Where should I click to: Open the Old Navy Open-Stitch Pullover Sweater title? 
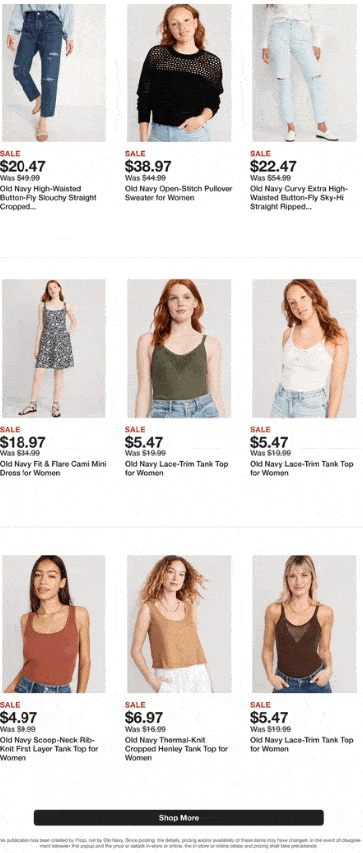point(179,193)
